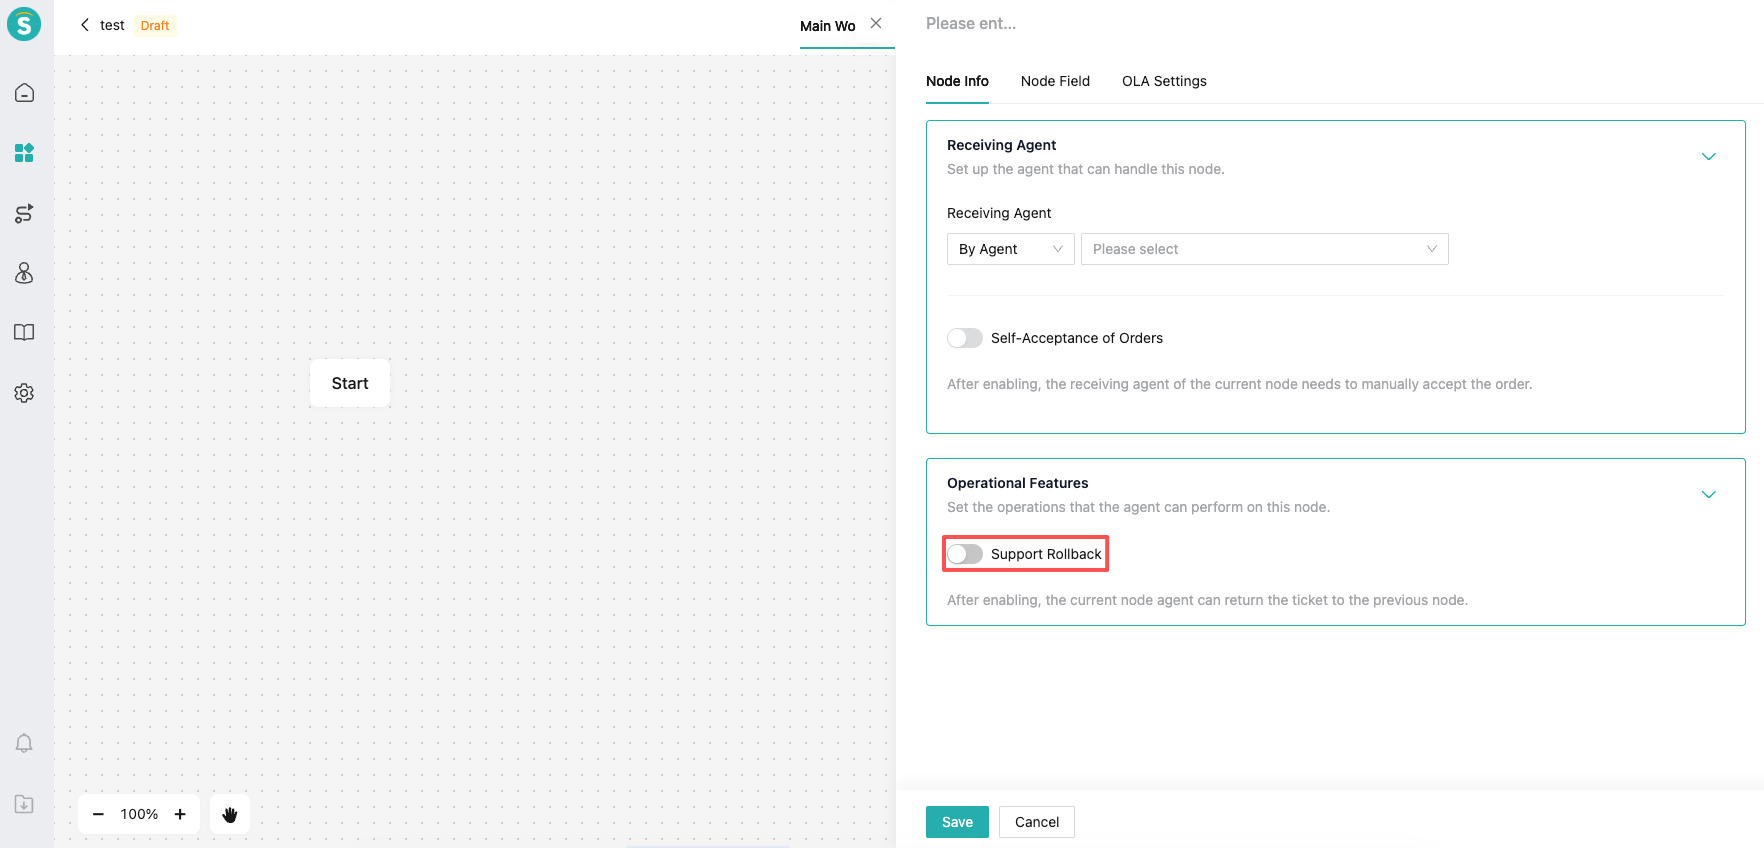Open the settings gear icon

tap(24, 393)
